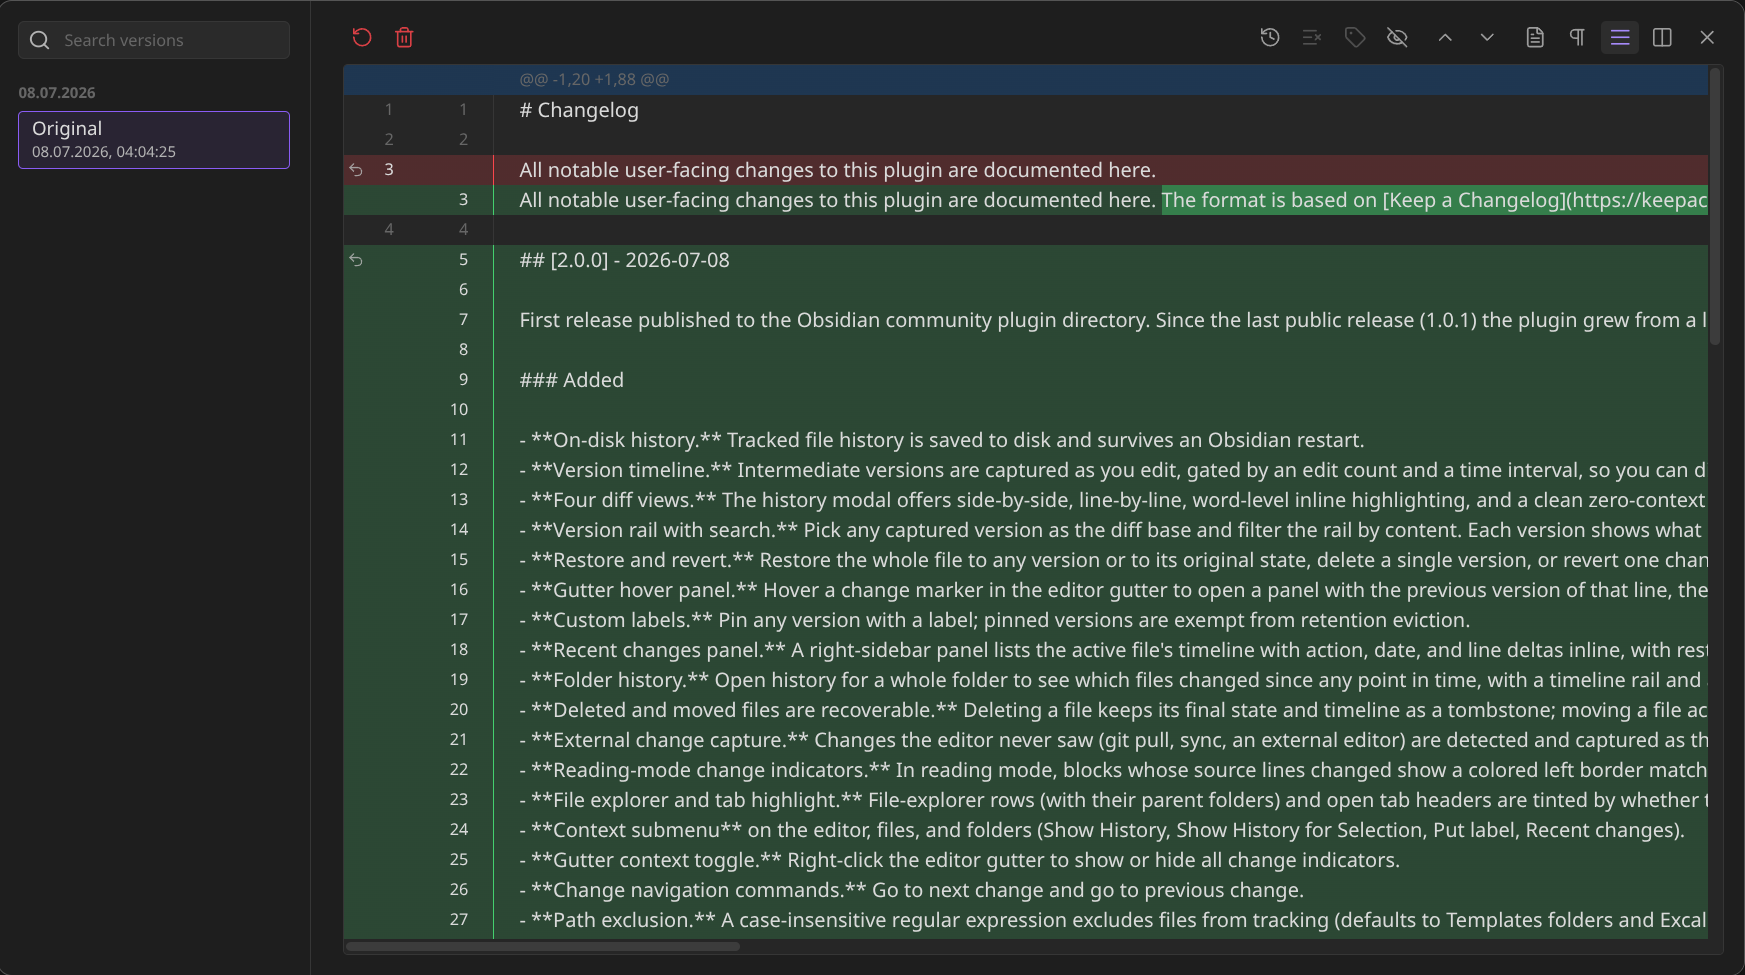Go to next change with down chevron
This screenshot has height=975, width=1745.
[1487, 37]
